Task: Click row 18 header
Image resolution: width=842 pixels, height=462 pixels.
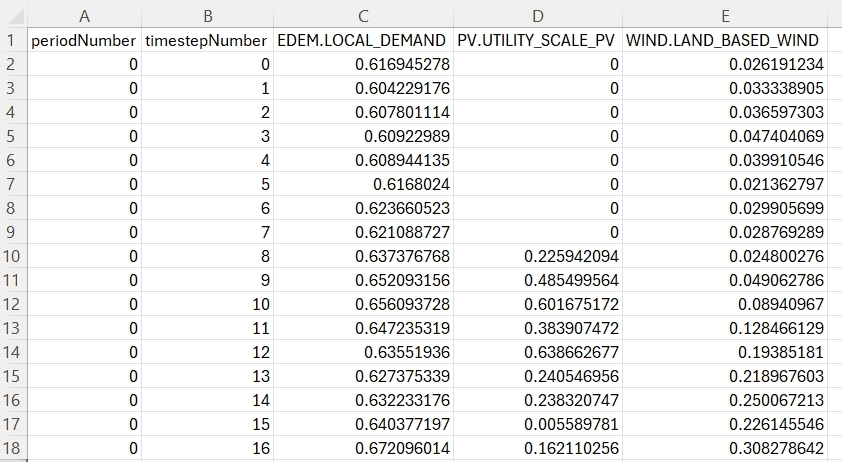Action: 12,448
